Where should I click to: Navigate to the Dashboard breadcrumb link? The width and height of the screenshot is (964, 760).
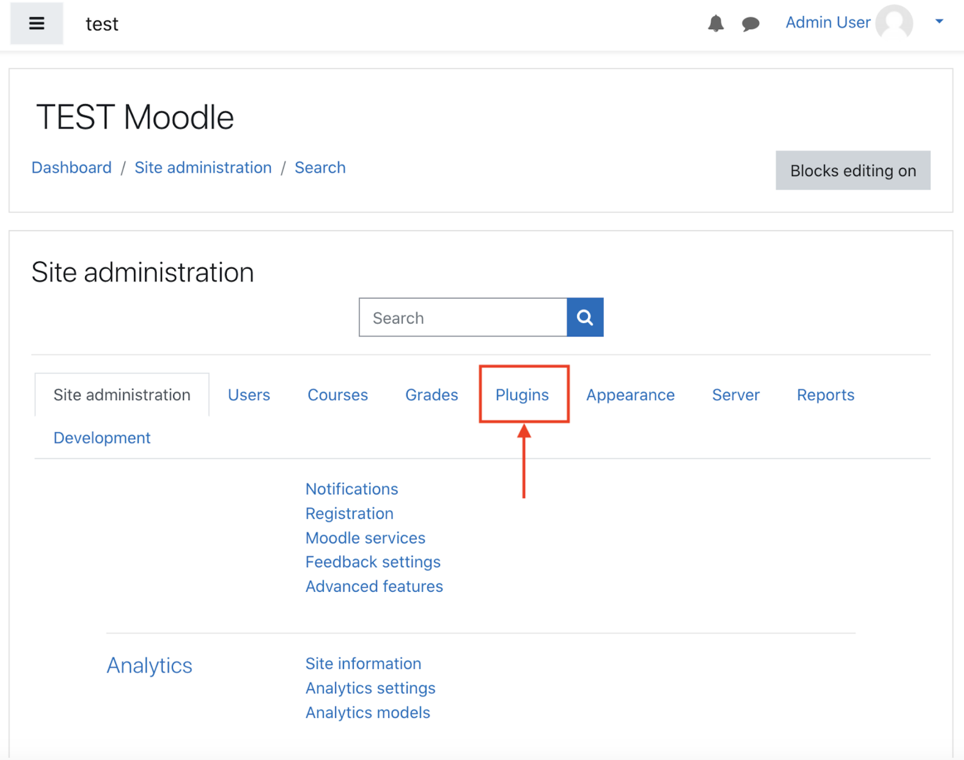71,167
